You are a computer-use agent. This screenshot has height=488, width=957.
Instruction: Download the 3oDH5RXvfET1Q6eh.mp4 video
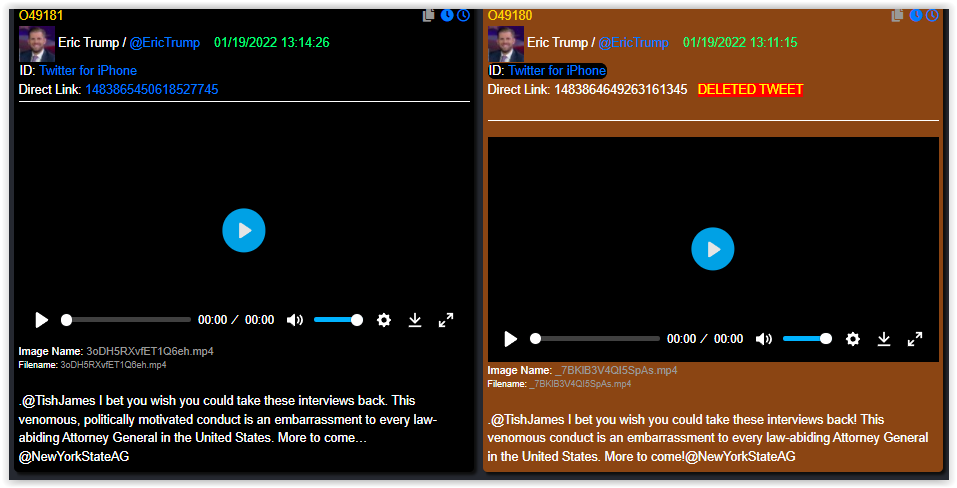point(415,320)
